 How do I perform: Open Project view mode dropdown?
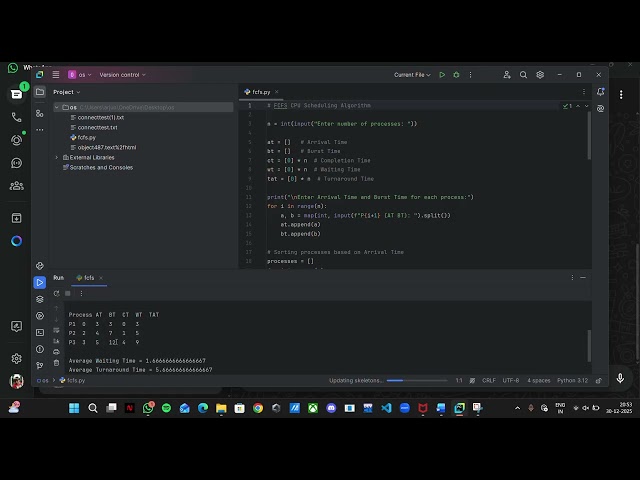67,92
